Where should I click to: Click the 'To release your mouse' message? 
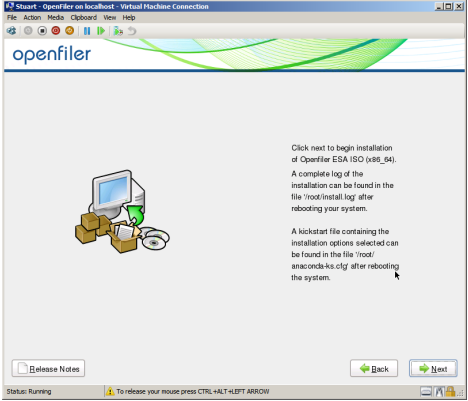pyautogui.click(x=193, y=391)
